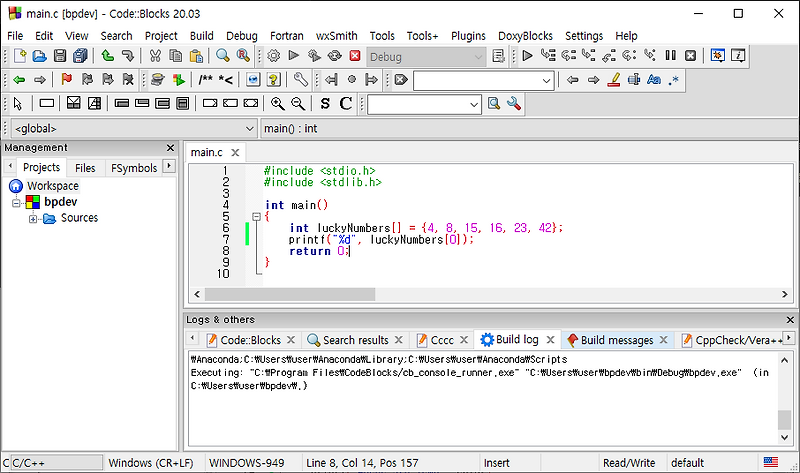Build the project with gear icon
The height and width of the screenshot is (473, 800).
click(x=273, y=56)
